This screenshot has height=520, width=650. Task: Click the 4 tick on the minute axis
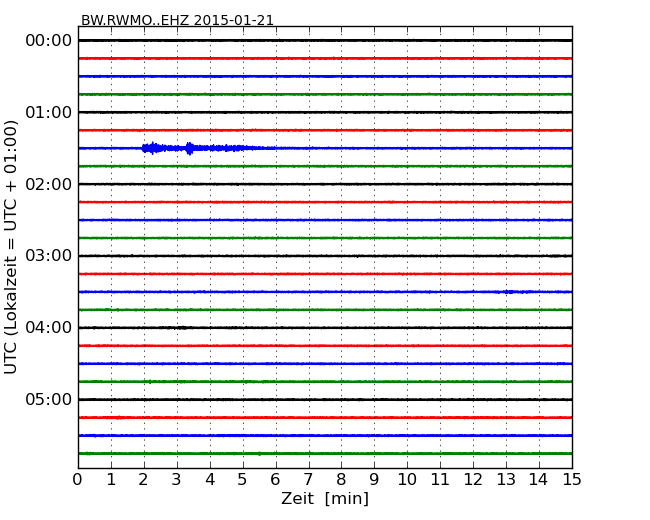tap(210, 479)
